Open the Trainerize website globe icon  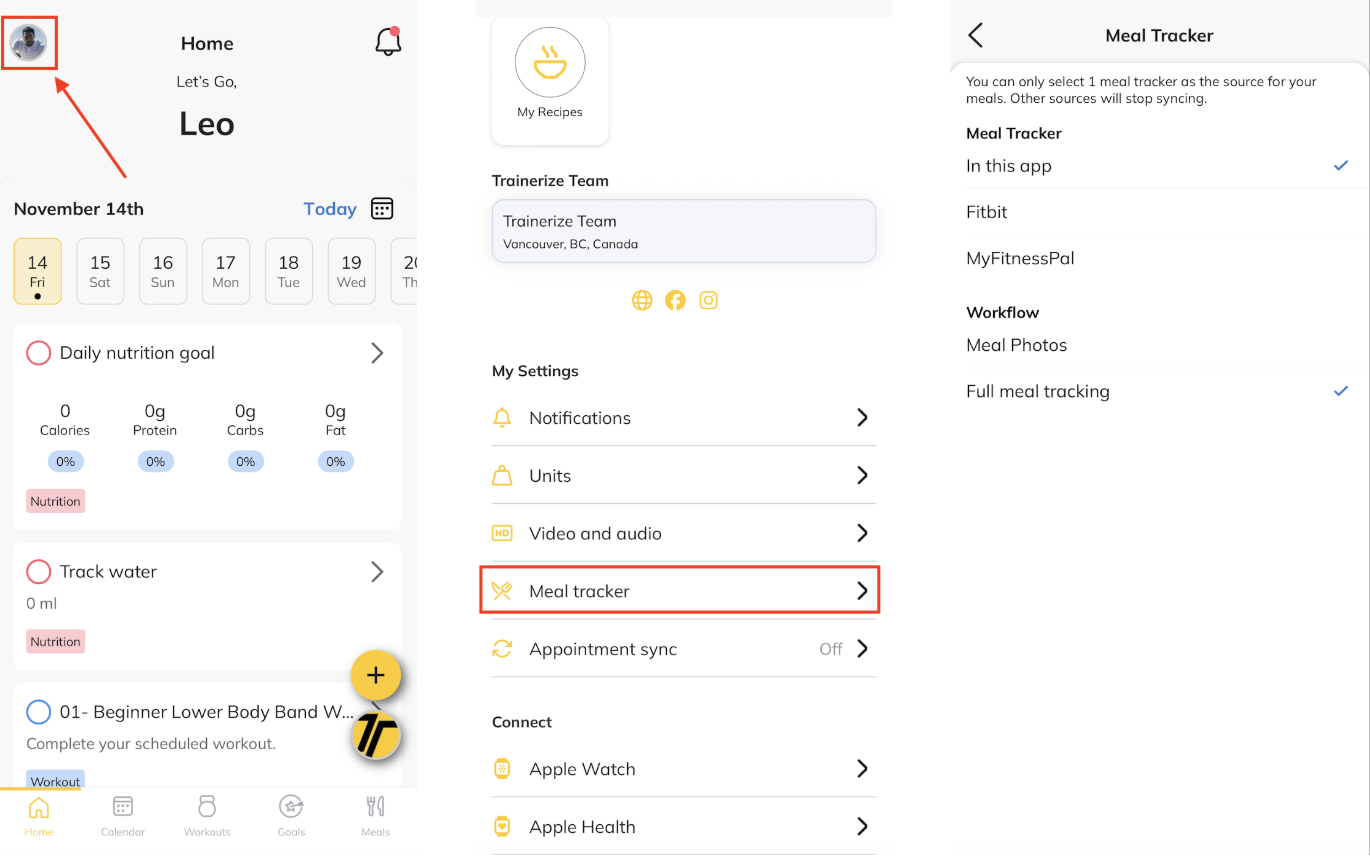point(642,300)
